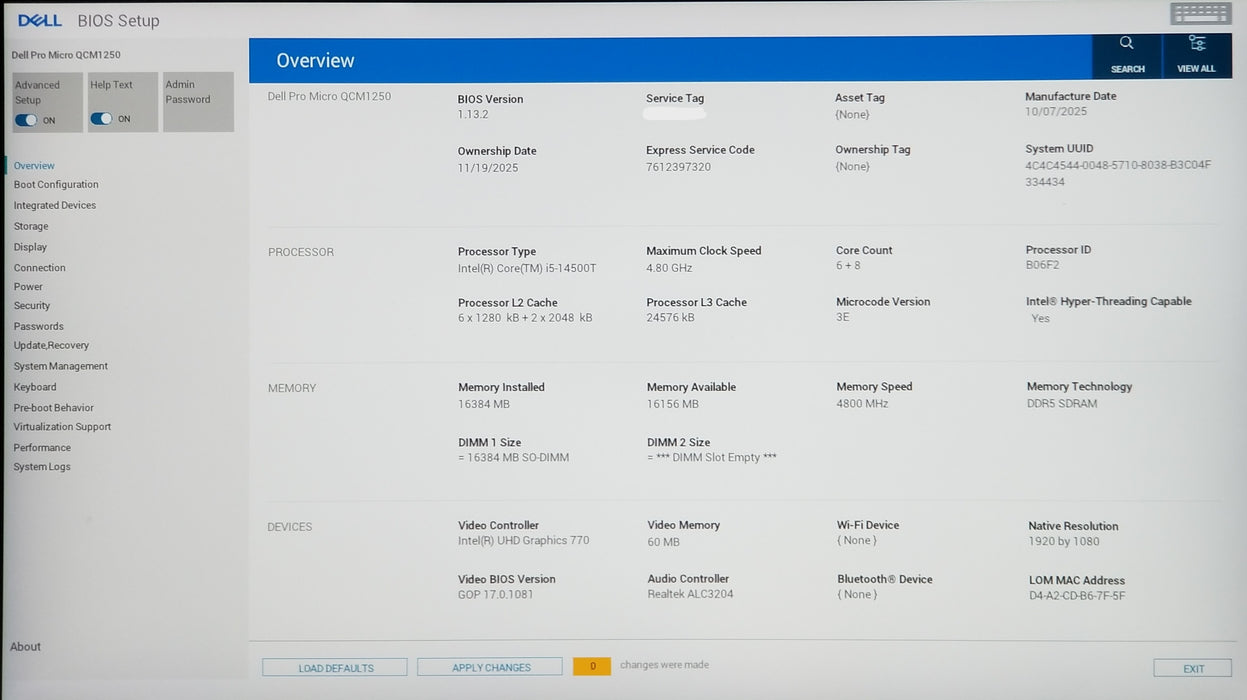1247x700 pixels.
Task: Open System Management section
Action: point(60,367)
